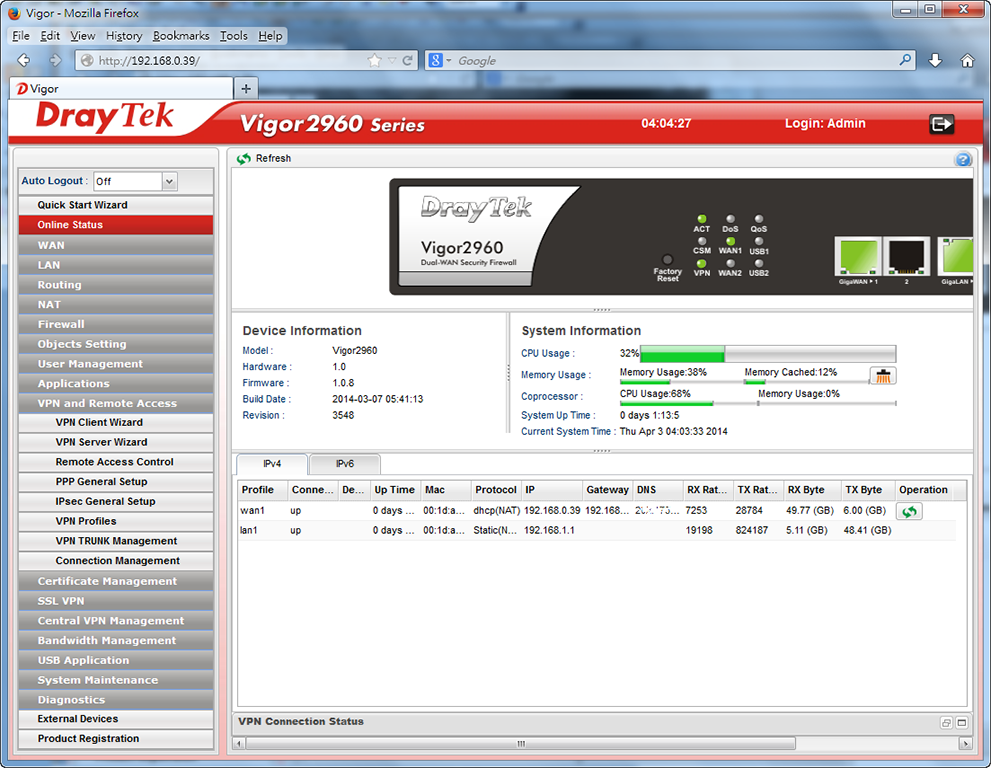
Task: Open VPN Client Wizard
Action: pyautogui.click(x=116, y=422)
